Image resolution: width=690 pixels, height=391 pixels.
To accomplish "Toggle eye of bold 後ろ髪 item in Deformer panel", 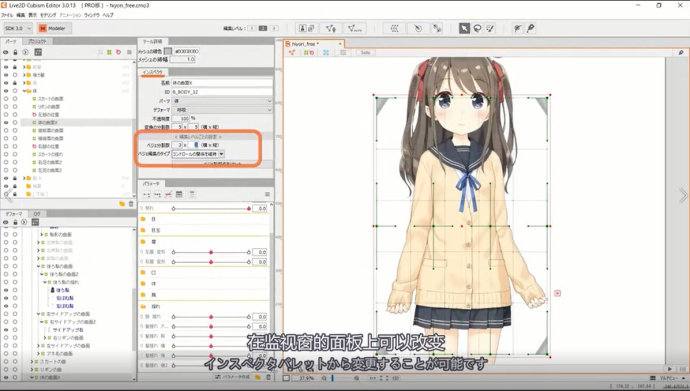I will 6,290.
